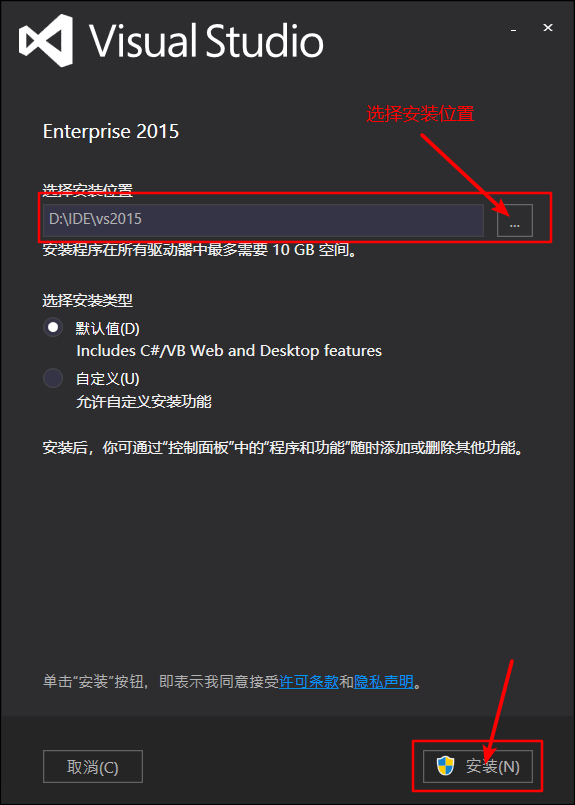This screenshot has height=805, width=575.
Task: Click the 默认值(D) option label
Action: tap(108, 328)
